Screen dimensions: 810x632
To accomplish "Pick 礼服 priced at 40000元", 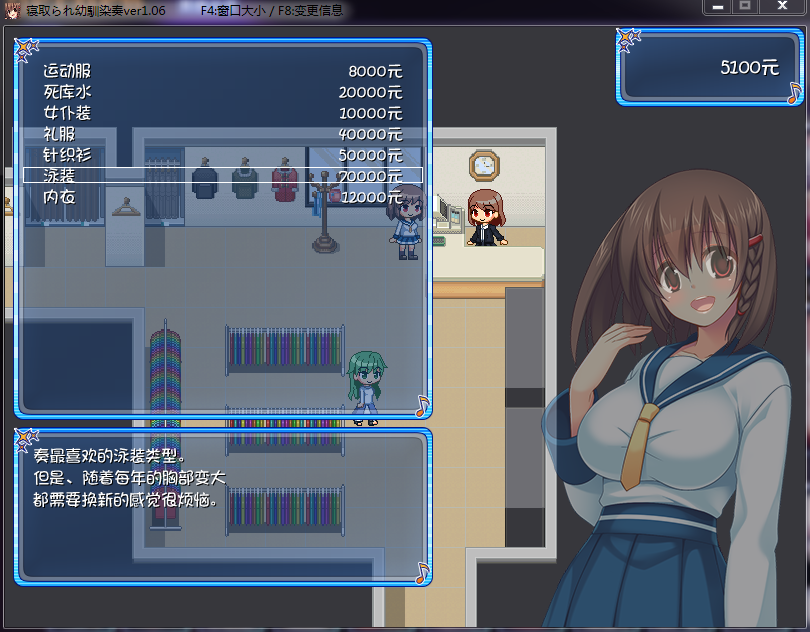I will click(x=222, y=134).
